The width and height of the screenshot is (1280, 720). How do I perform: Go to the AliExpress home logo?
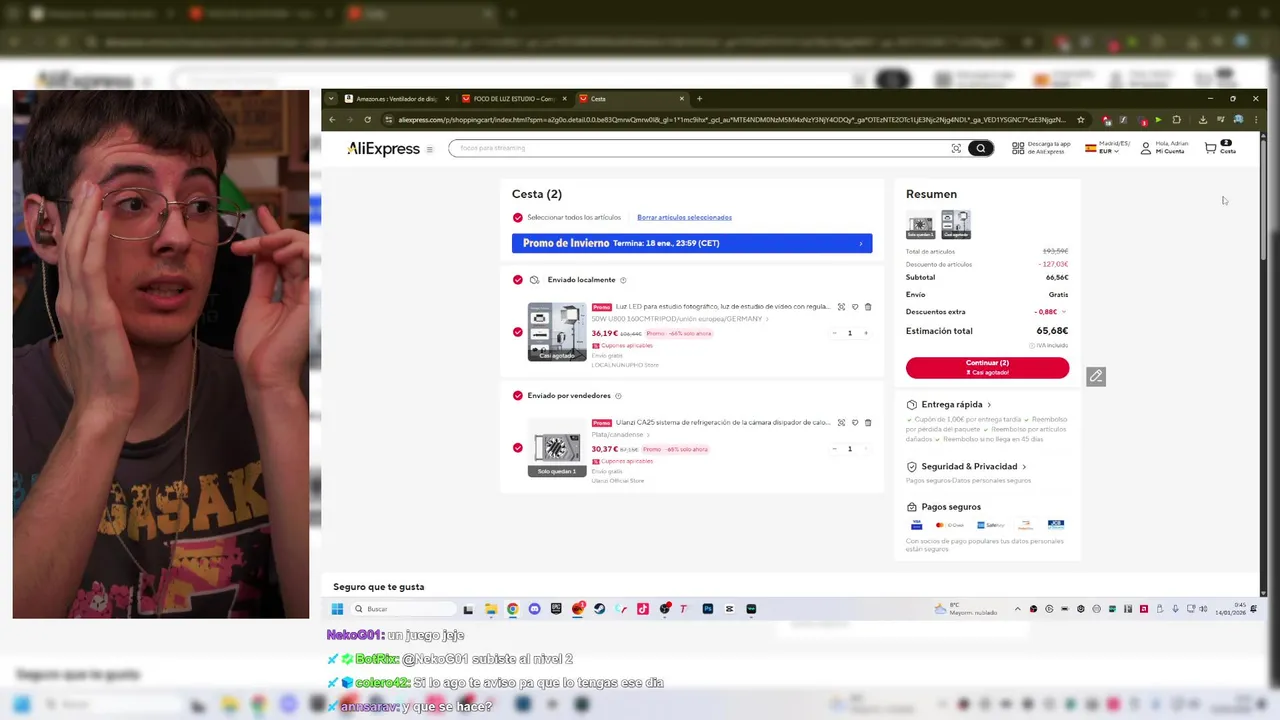pos(383,149)
